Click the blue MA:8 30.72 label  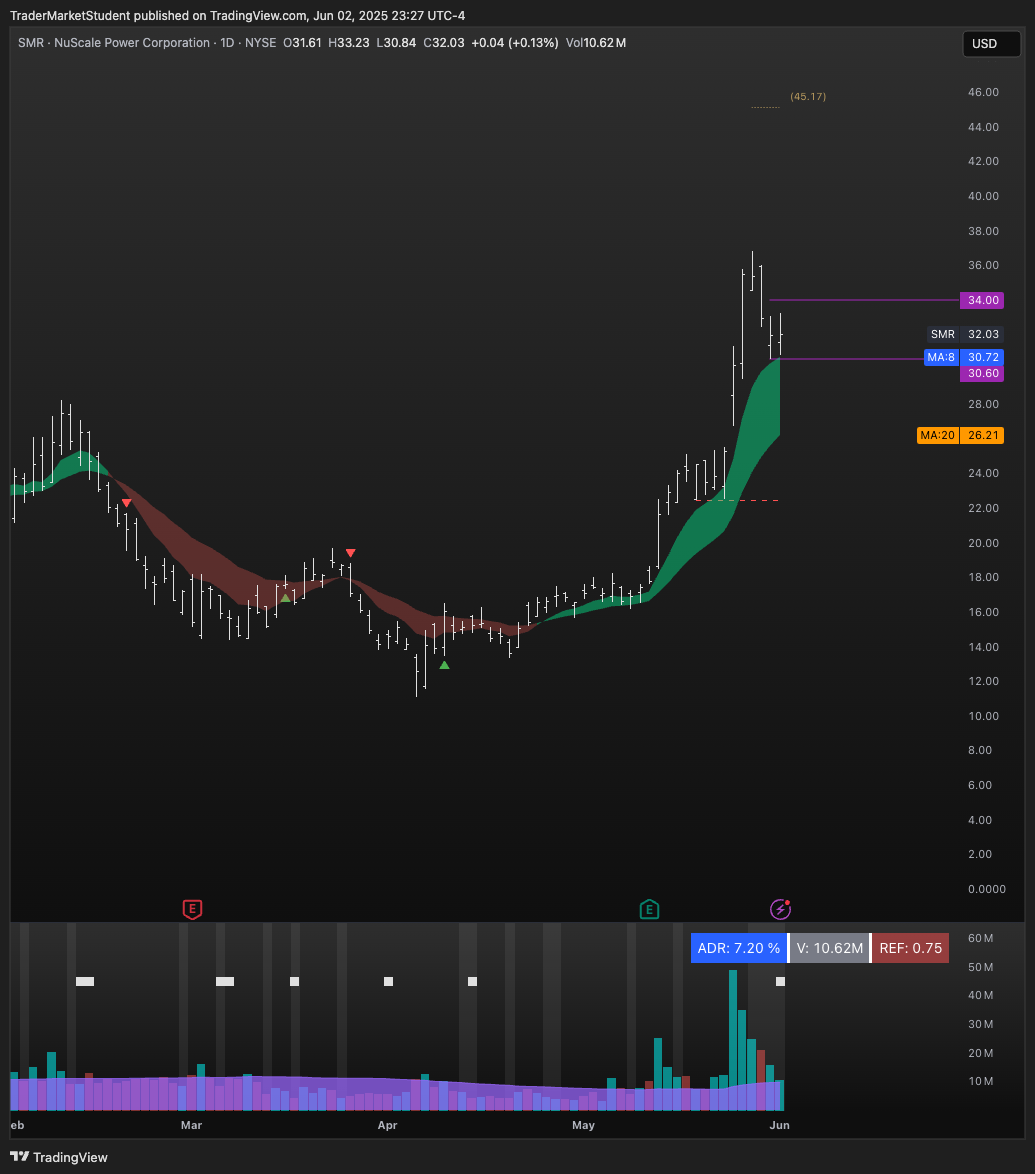coord(965,357)
